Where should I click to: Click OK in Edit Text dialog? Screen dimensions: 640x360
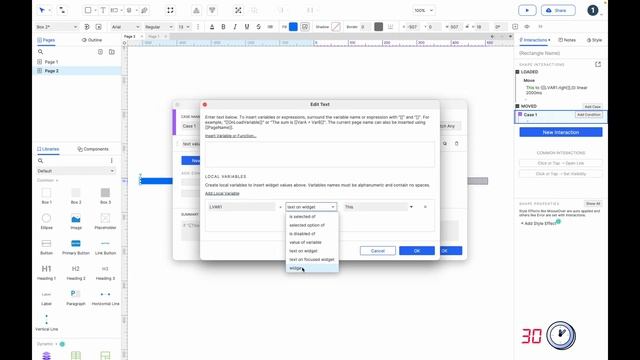pyautogui.click(x=417, y=251)
